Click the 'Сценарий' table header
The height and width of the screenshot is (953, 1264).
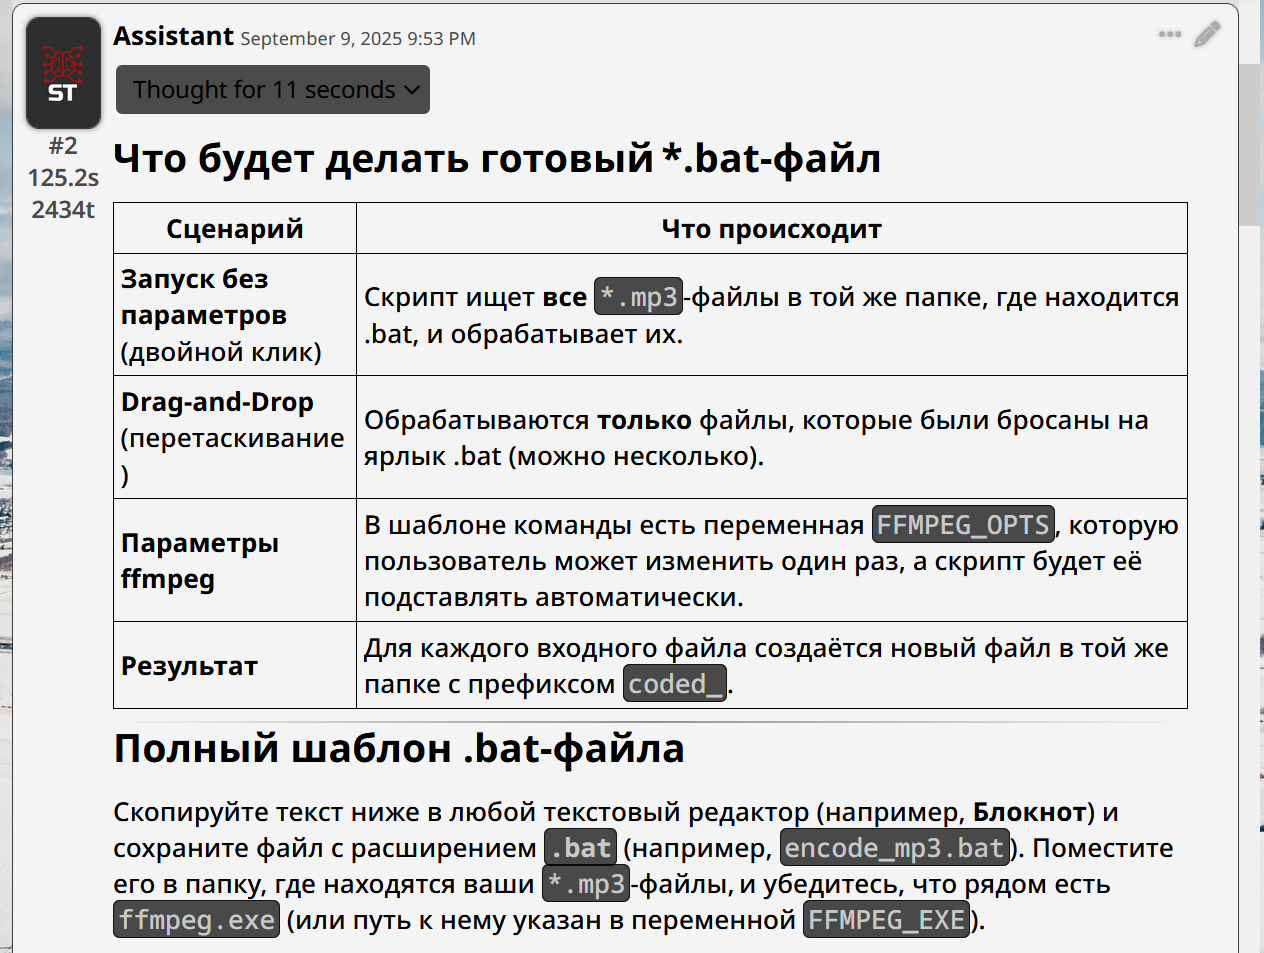coord(235,229)
